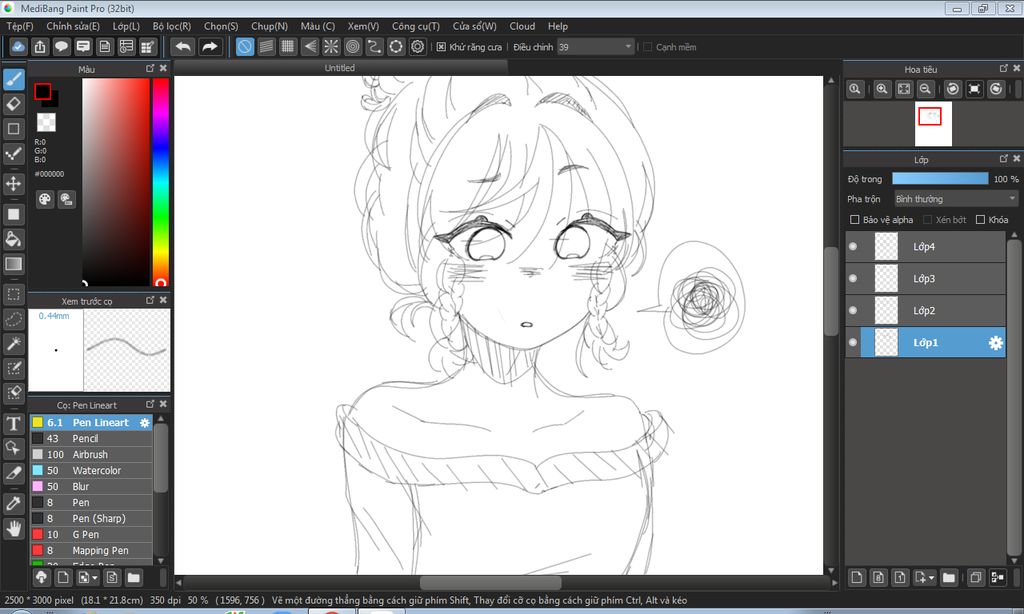1024x614 pixels.
Task: Add a new layer in Layers panel
Action: pyautogui.click(x=857, y=577)
